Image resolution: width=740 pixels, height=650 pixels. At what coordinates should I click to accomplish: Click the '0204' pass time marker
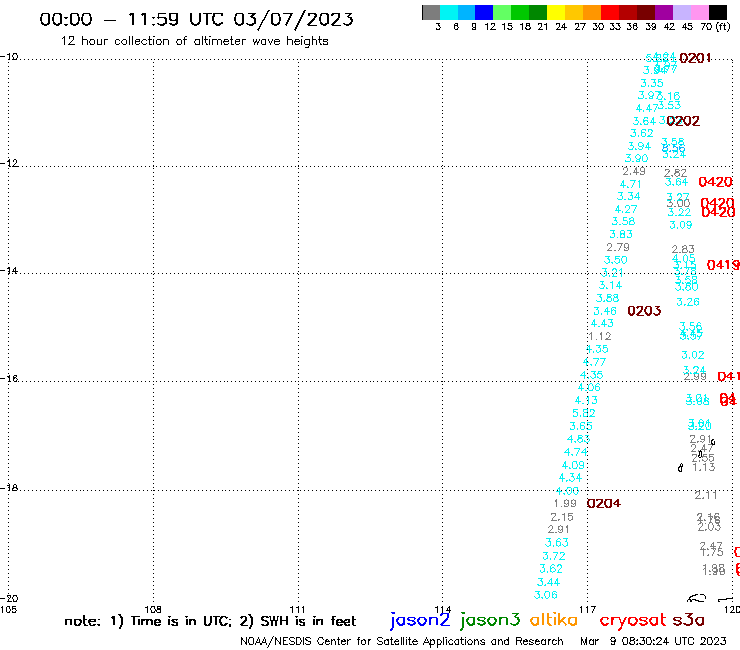click(604, 504)
